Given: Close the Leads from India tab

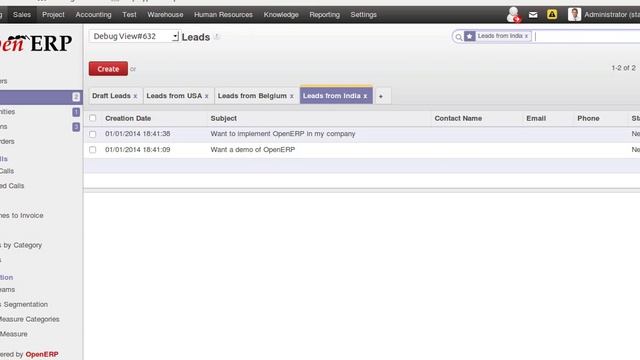Looking at the screenshot, I should point(365,96).
